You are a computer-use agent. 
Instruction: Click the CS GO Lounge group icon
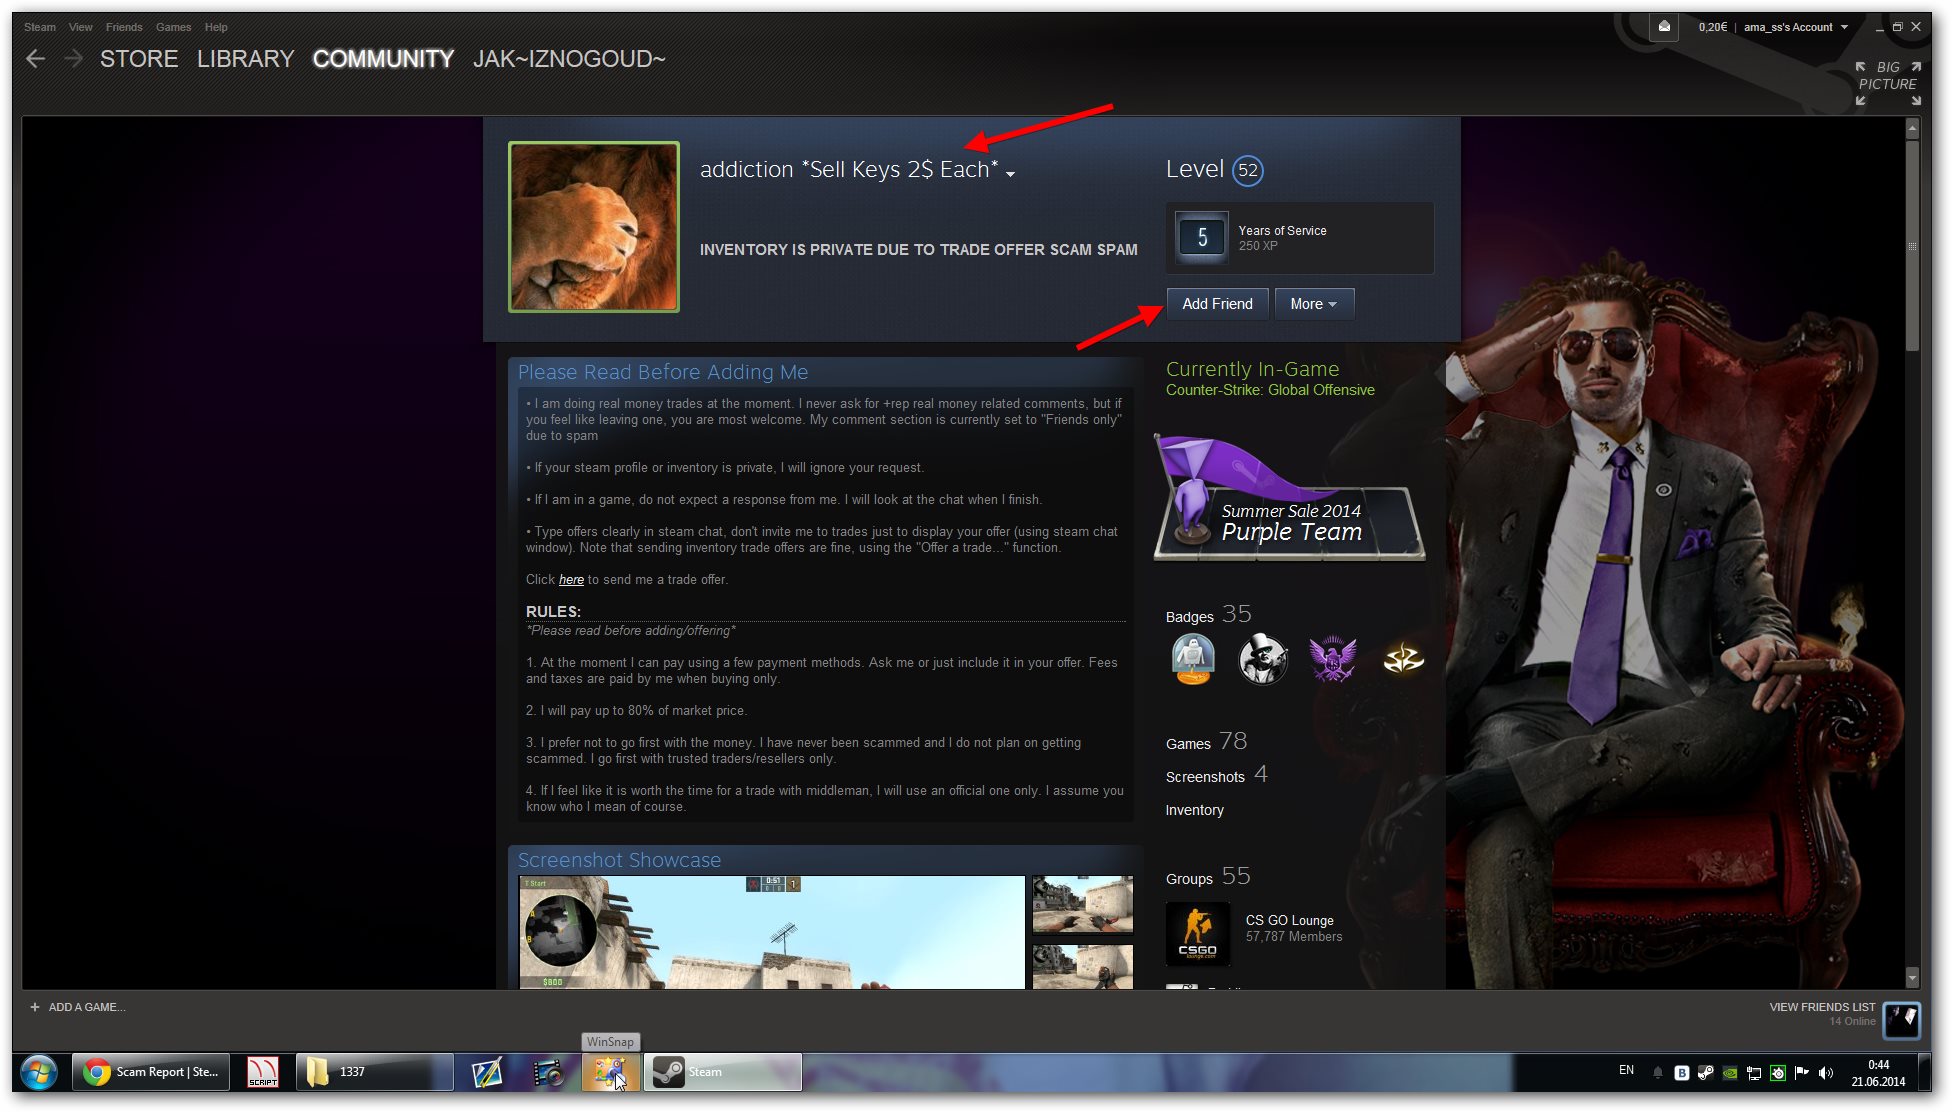pyautogui.click(x=1195, y=928)
